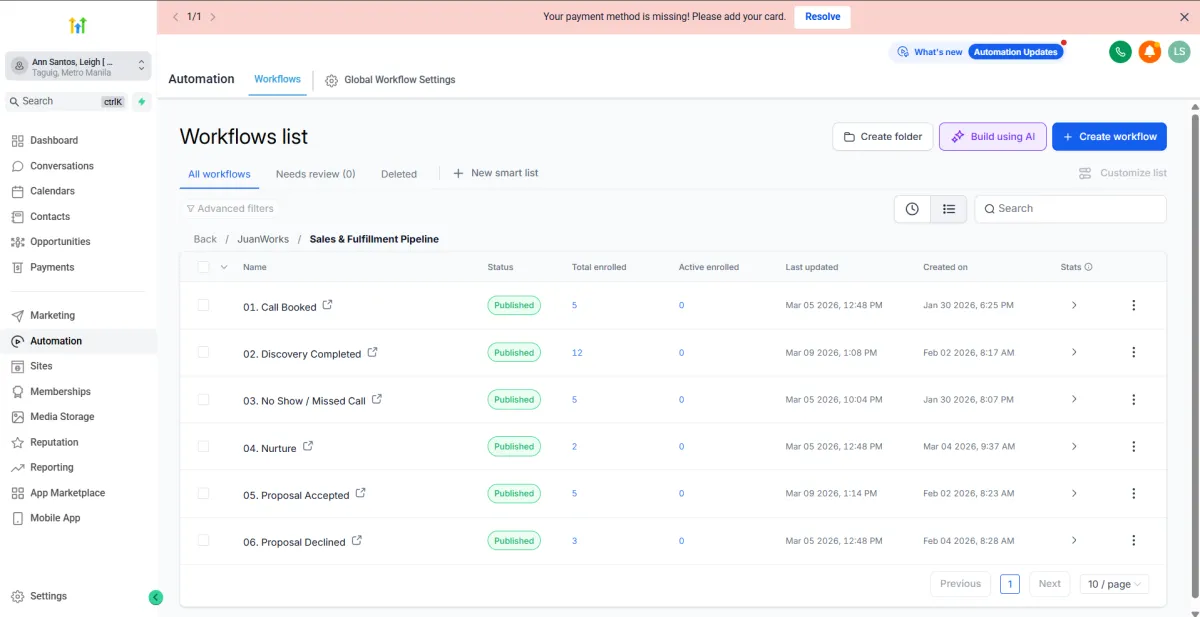
Task: Switch to the Workflows tab
Action: (277, 79)
